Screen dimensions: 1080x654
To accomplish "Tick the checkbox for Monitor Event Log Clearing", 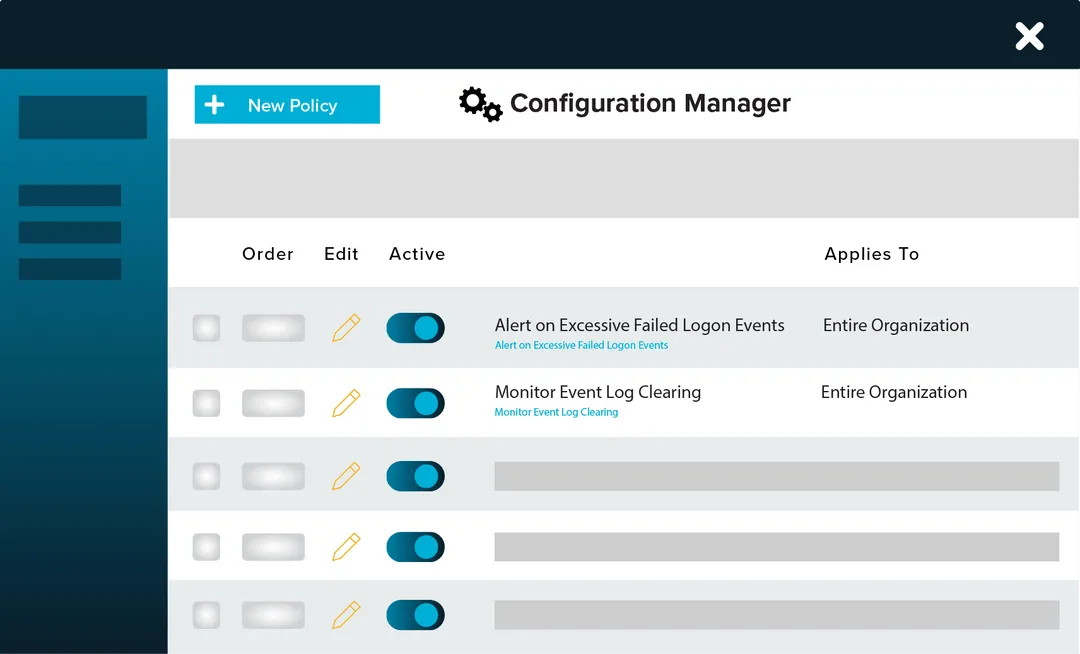I will [x=207, y=403].
